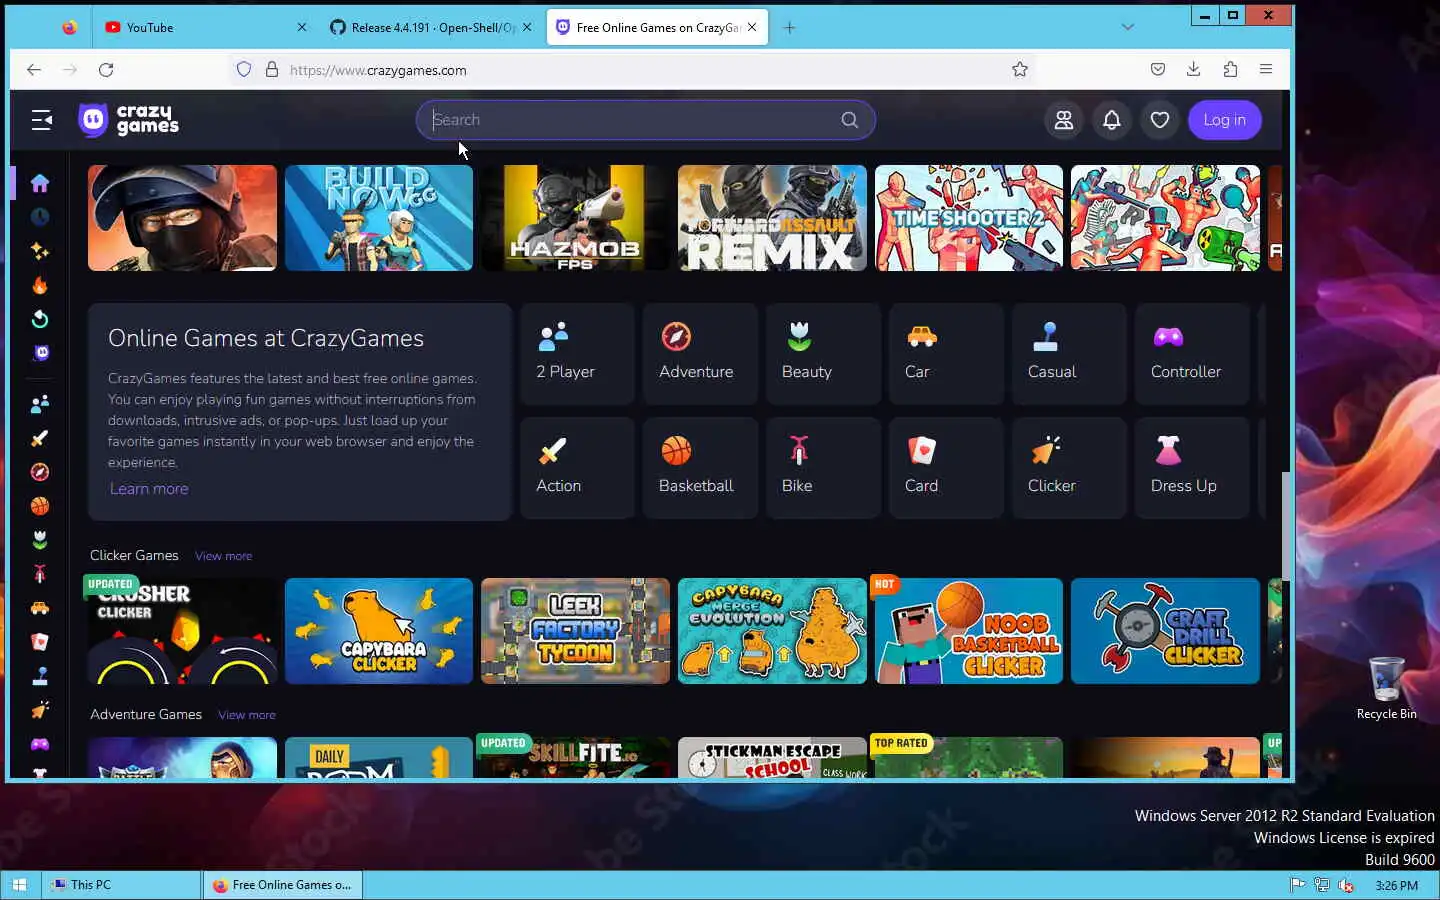Open Casual joystick icon in sidebar
The width and height of the screenshot is (1440, 900).
[x=40, y=676]
